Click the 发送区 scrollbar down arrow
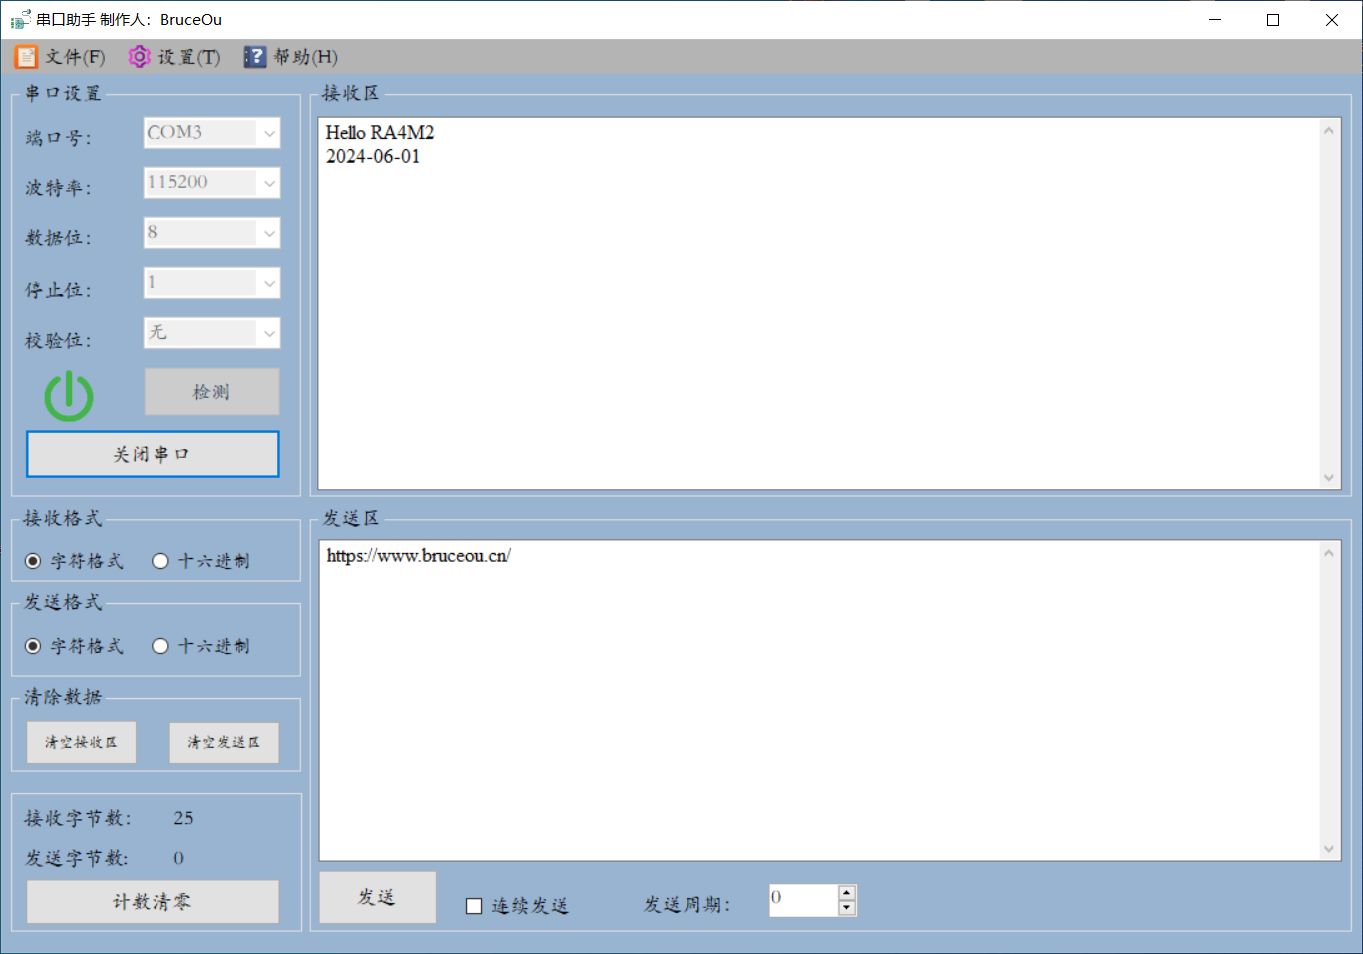1363x954 pixels. pos(1329,849)
